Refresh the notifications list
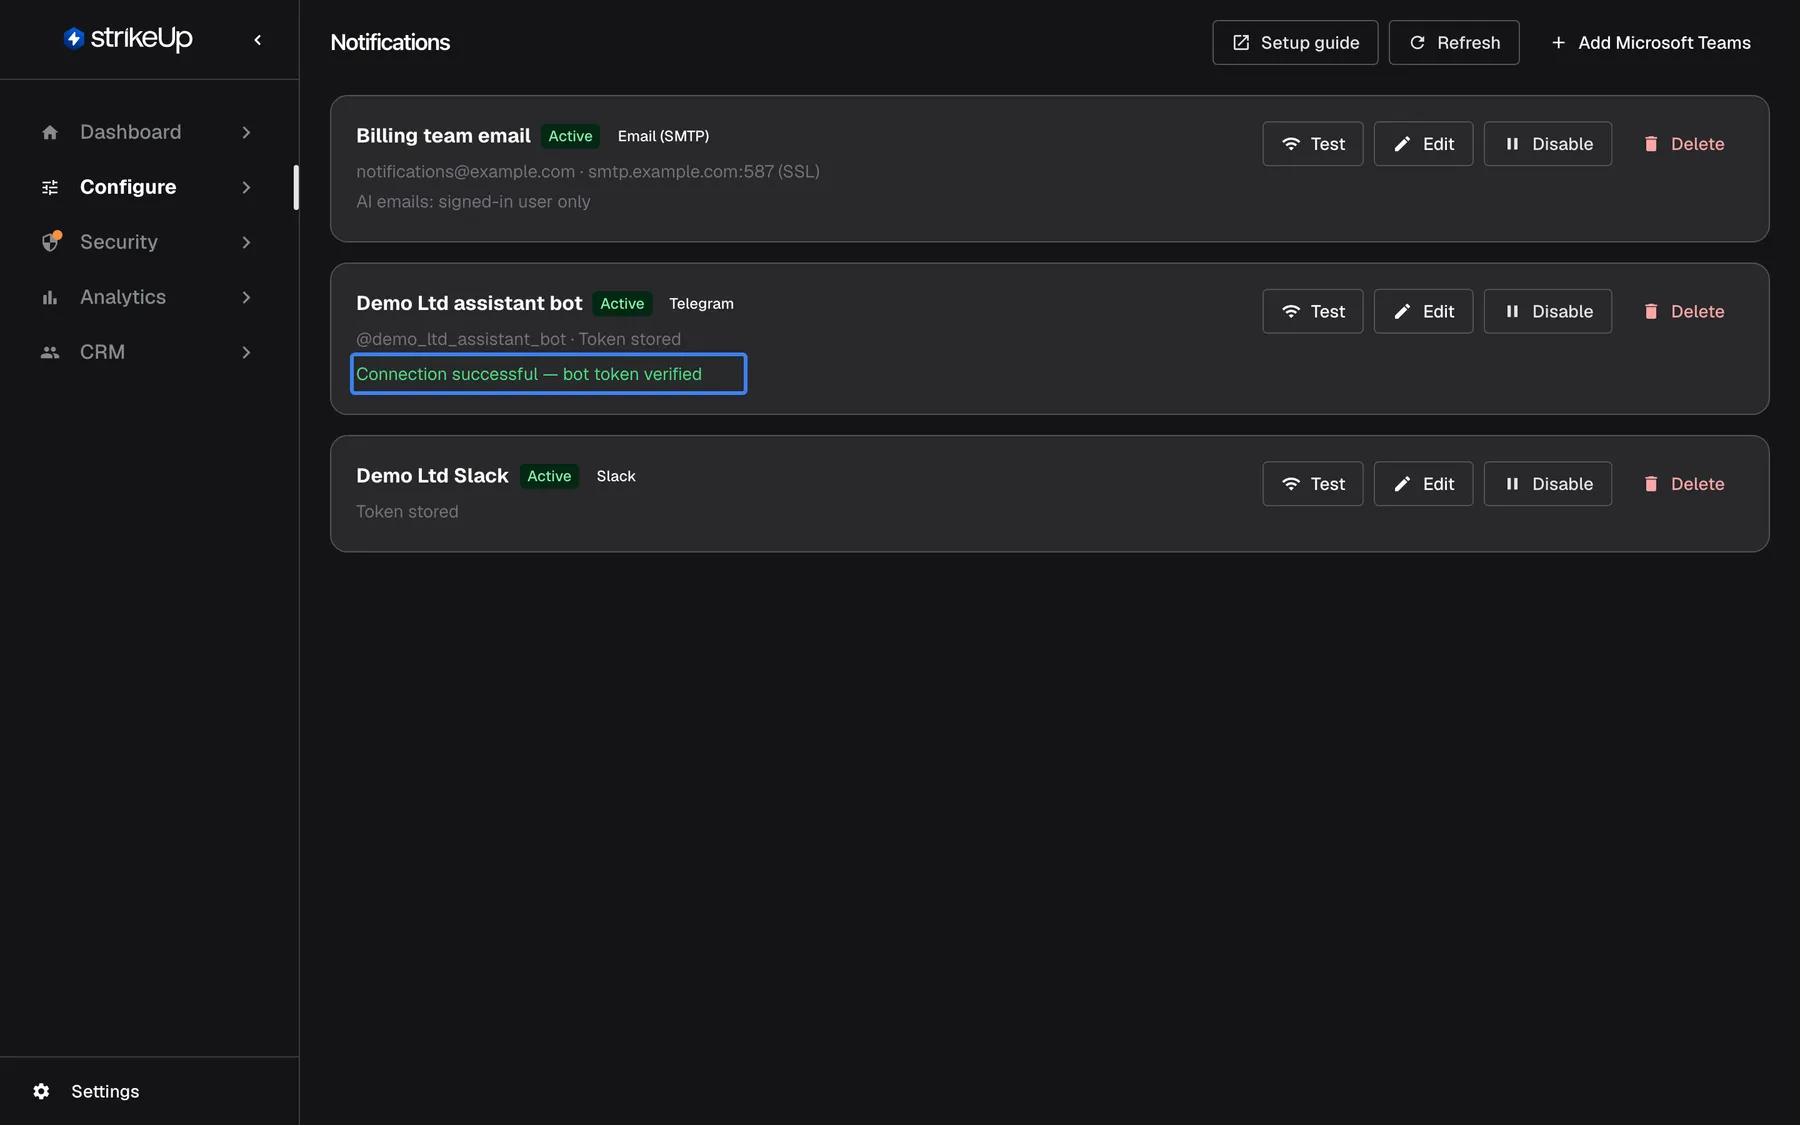The image size is (1800, 1125). (1454, 42)
